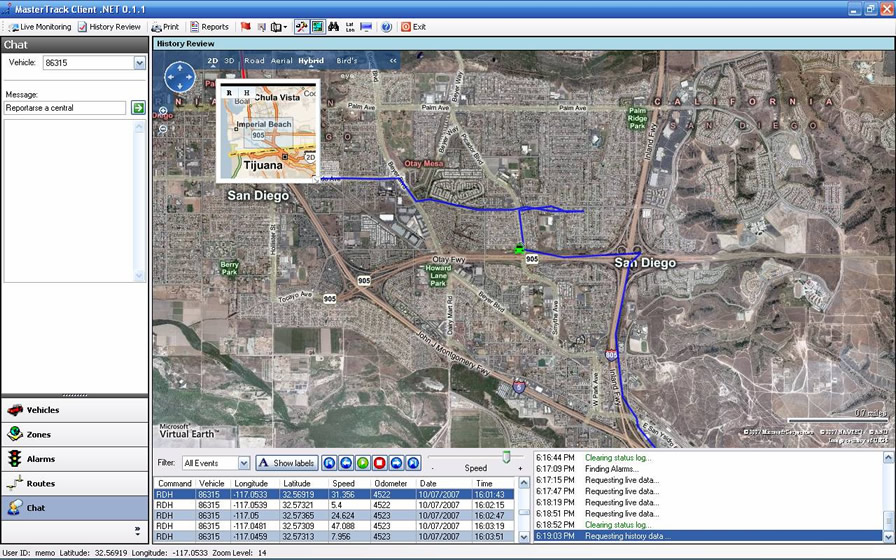The height and width of the screenshot is (560, 896).
Task: Open the Routes panel
Action: pos(75,483)
